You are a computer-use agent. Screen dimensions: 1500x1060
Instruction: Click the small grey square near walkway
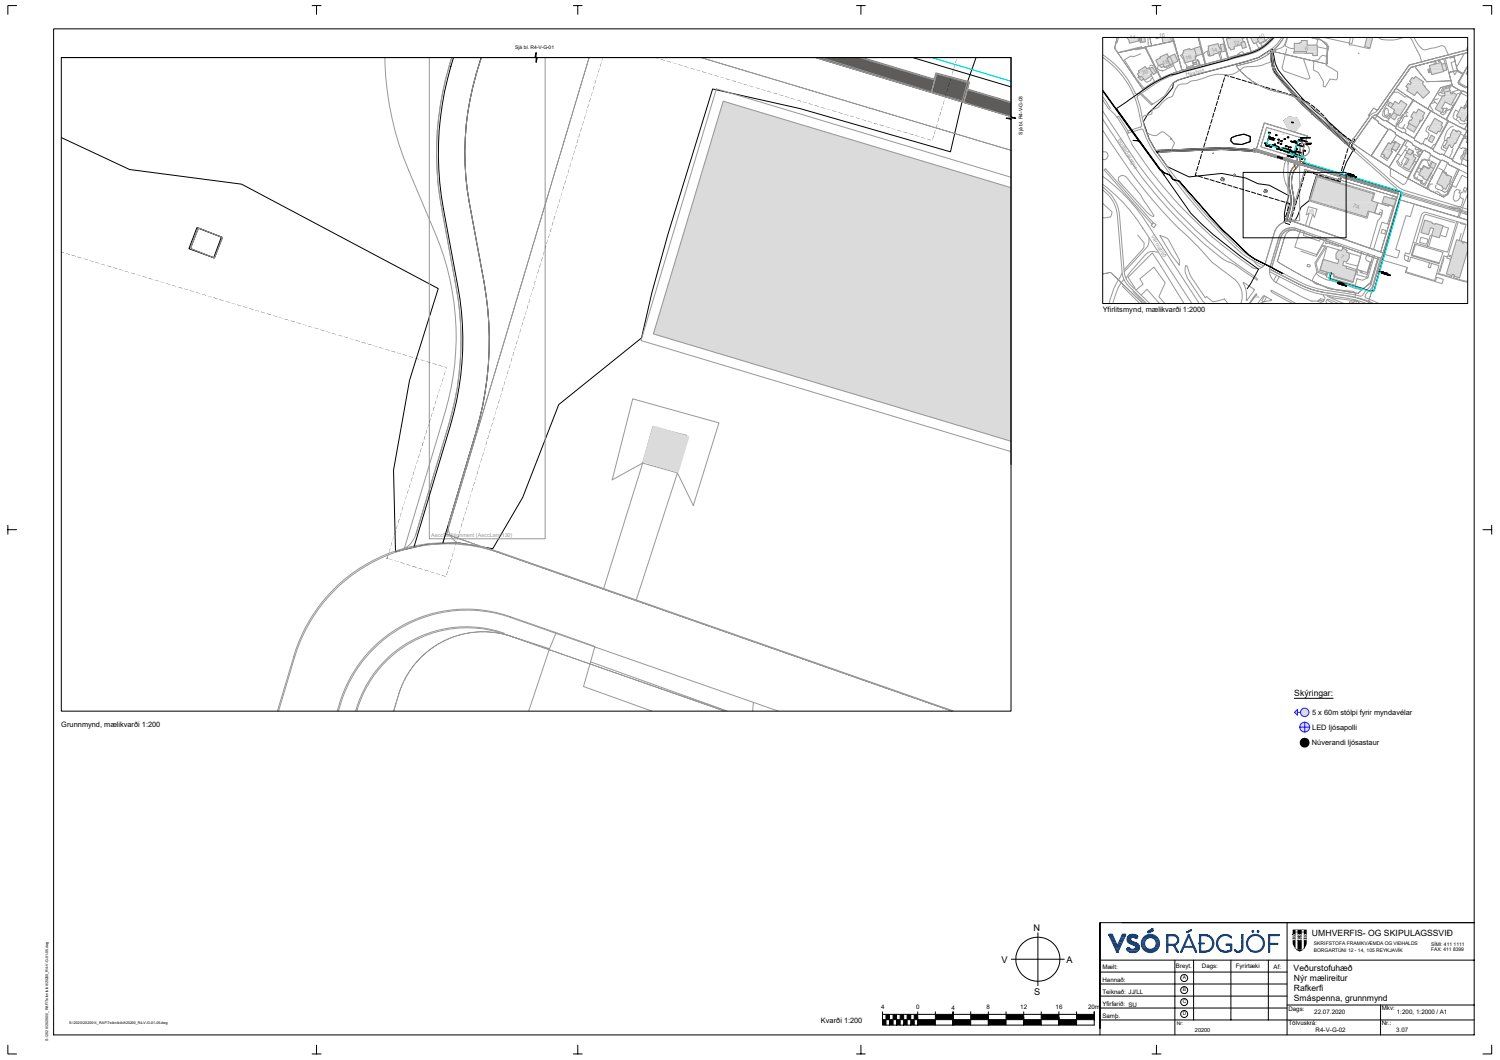click(x=666, y=449)
